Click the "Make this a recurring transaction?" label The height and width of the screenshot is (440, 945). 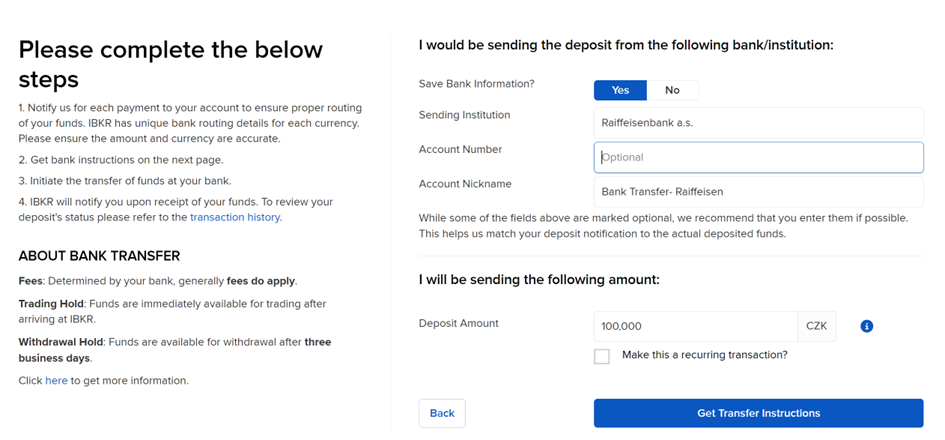point(704,354)
